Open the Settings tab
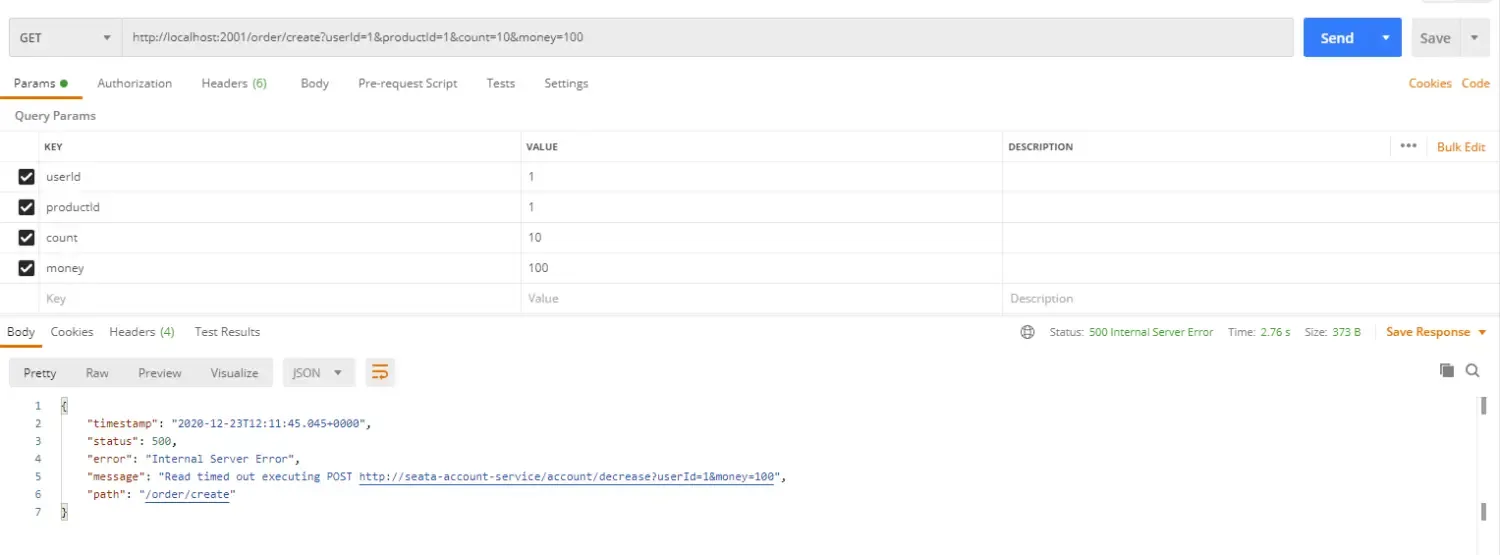Image resolution: width=1500 pixels, height=555 pixels. tap(566, 83)
